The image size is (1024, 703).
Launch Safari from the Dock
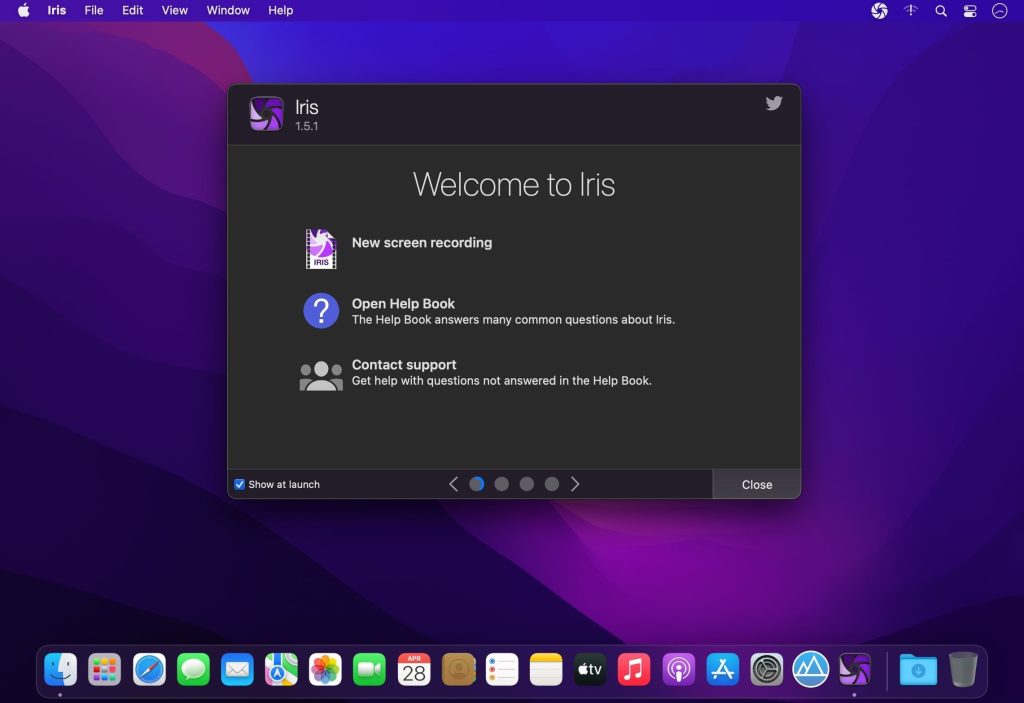[149, 669]
